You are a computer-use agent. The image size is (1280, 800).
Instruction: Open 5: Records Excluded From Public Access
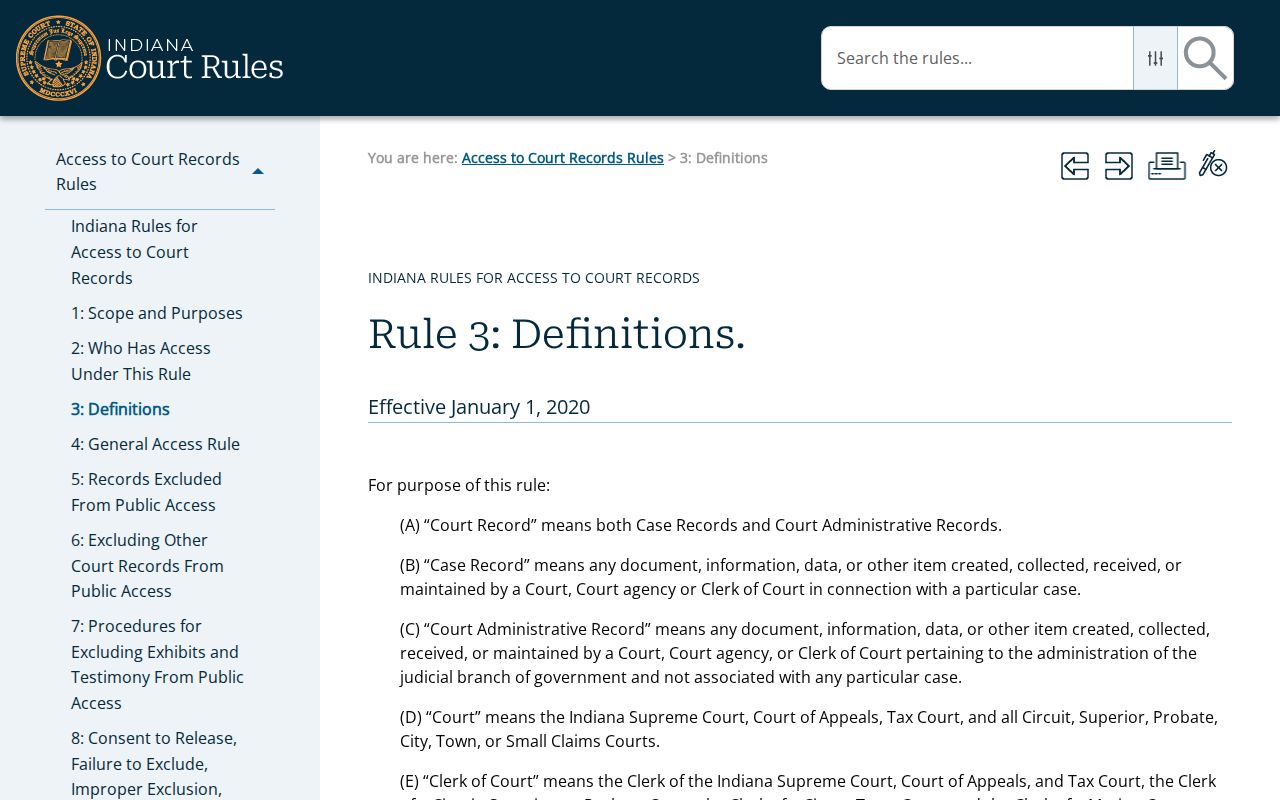pyautogui.click(x=146, y=492)
